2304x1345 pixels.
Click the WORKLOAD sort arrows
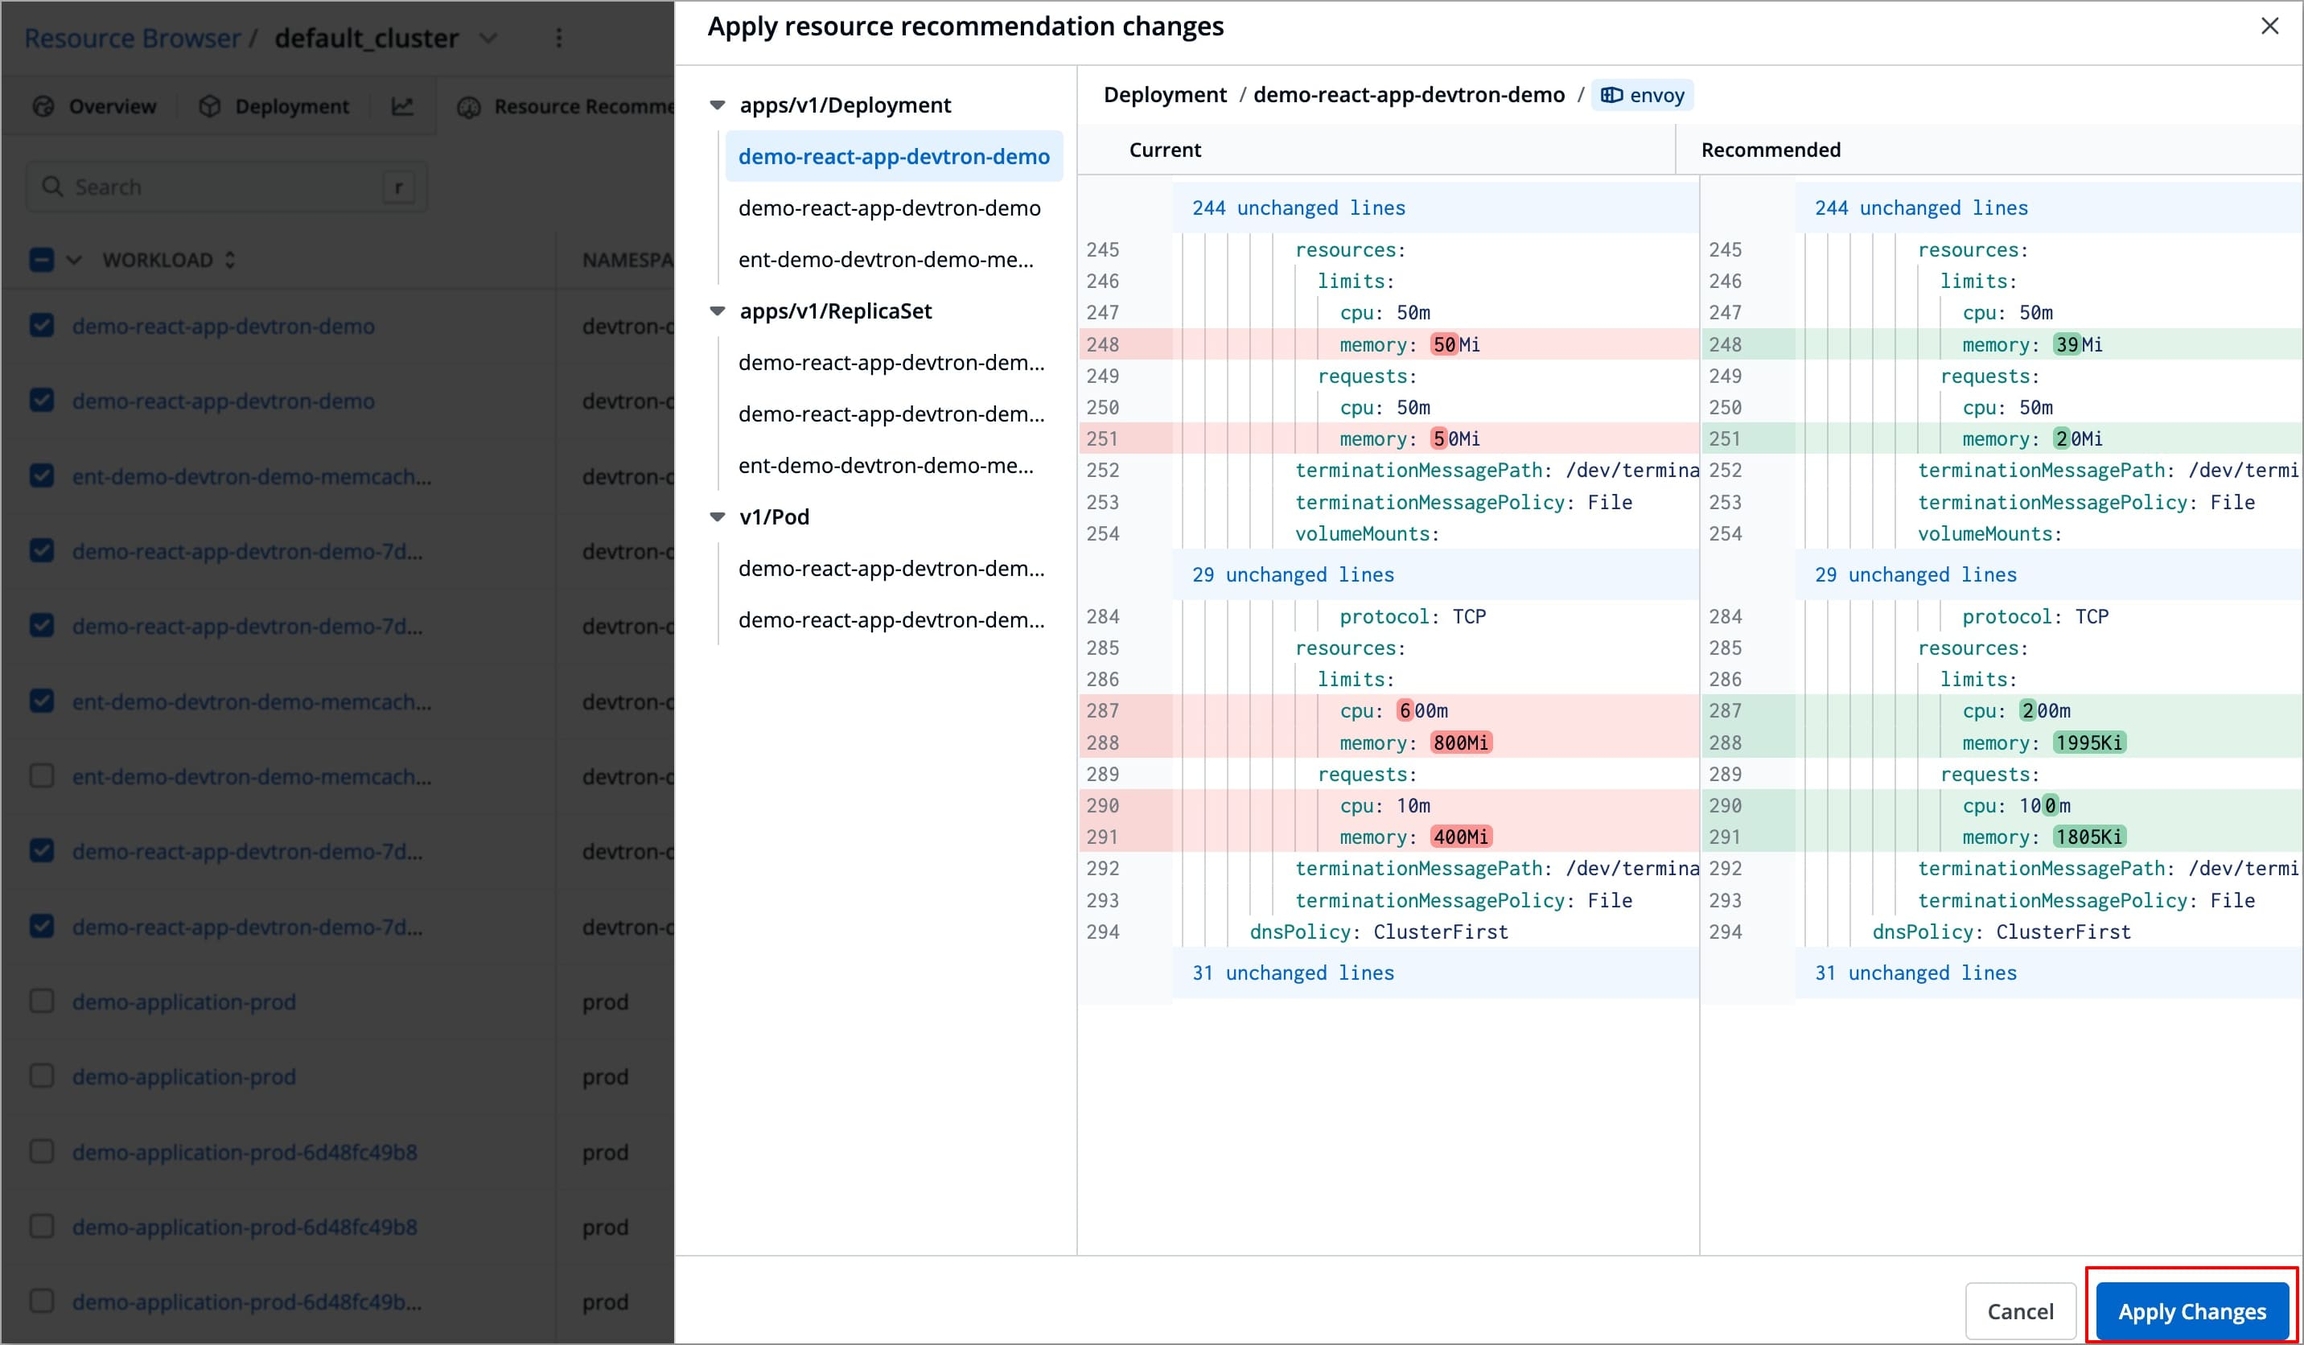pos(230,260)
